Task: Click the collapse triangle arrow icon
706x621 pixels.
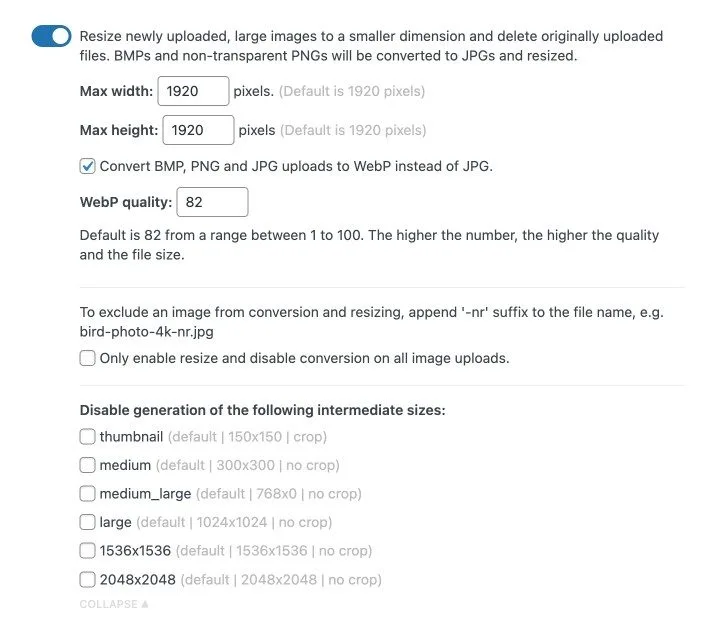Action: coord(145,604)
